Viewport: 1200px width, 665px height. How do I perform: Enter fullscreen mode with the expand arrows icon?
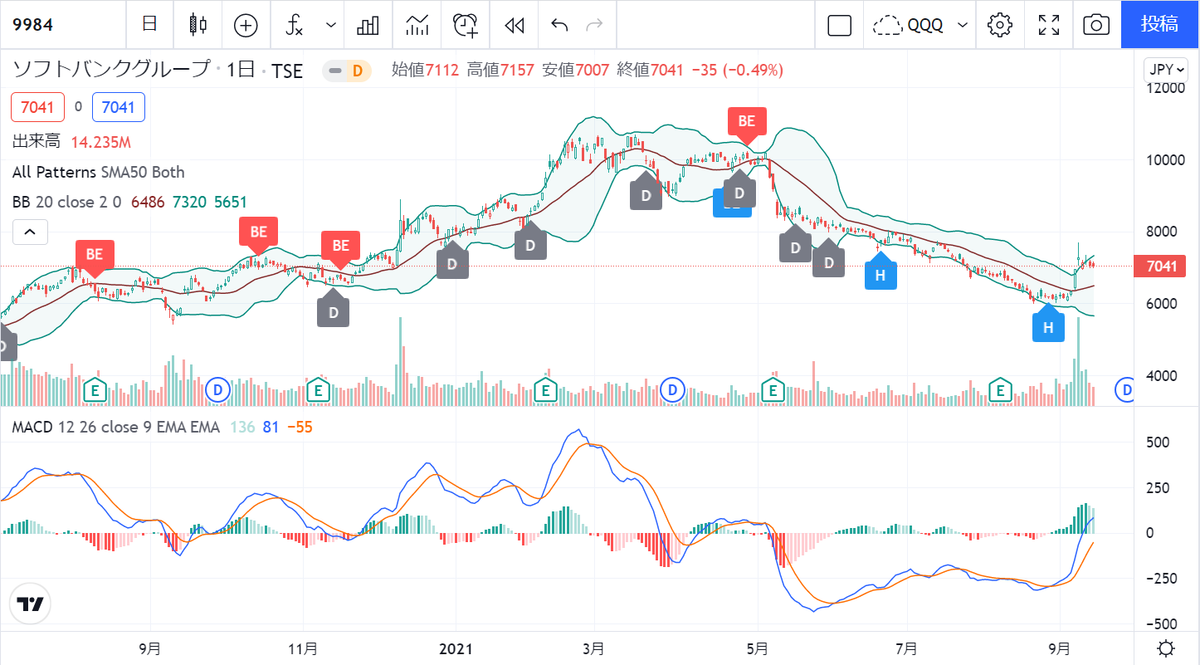tap(1048, 24)
